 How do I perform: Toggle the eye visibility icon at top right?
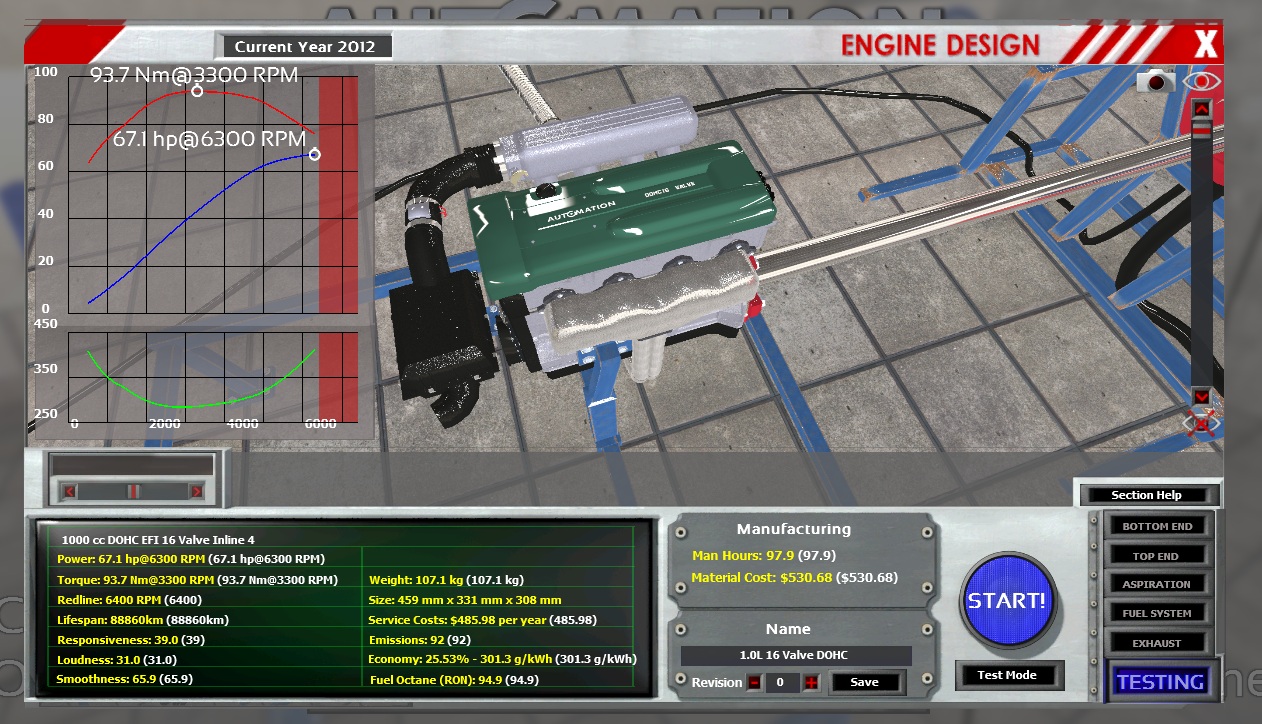pos(1202,82)
